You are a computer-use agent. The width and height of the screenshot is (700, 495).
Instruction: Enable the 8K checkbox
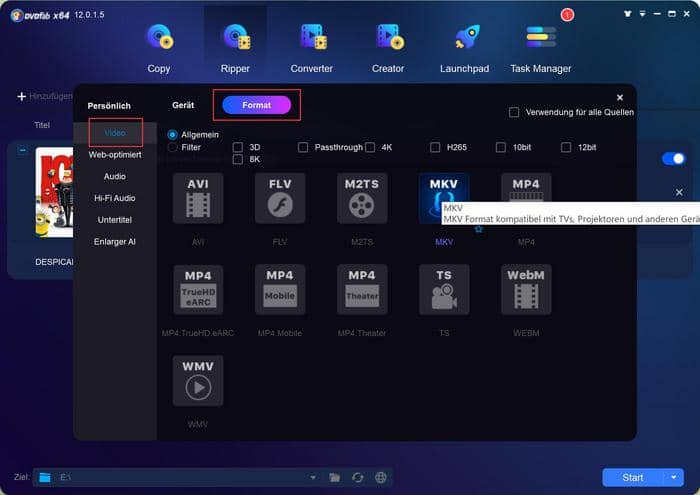click(238, 159)
